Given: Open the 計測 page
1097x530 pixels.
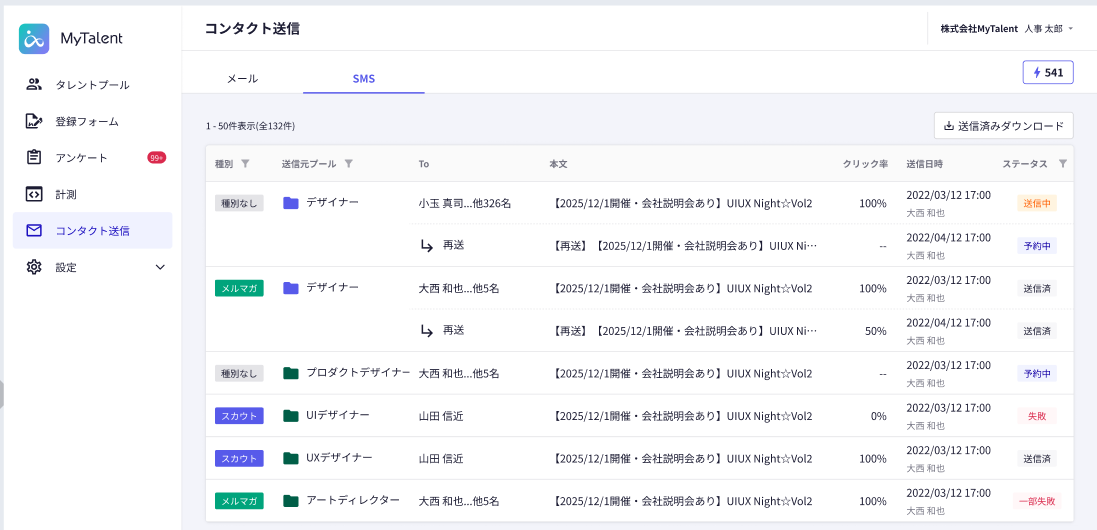Looking at the screenshot, I should pos(66,194).
